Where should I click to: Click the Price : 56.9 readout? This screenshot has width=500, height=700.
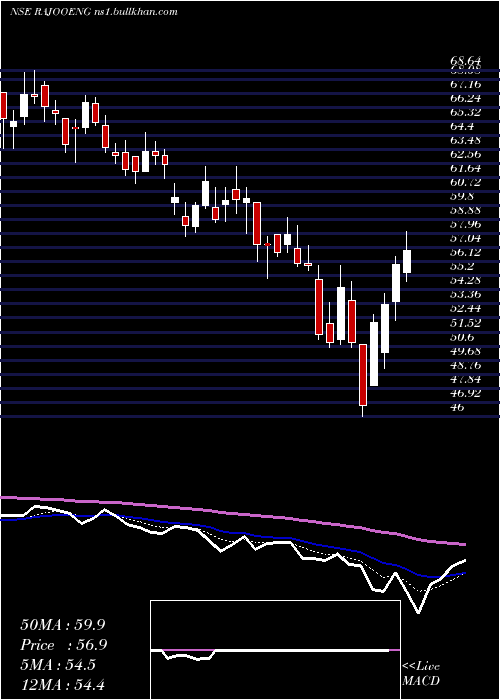tap(63, 645)
